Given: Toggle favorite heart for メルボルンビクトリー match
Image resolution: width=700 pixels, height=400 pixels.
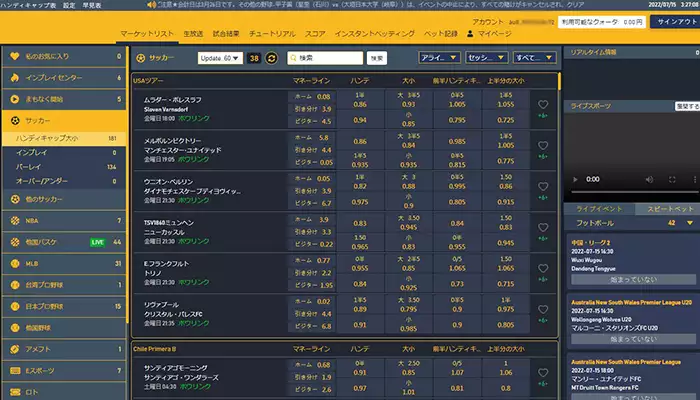Looking at the screenshot, I should 543,146.
